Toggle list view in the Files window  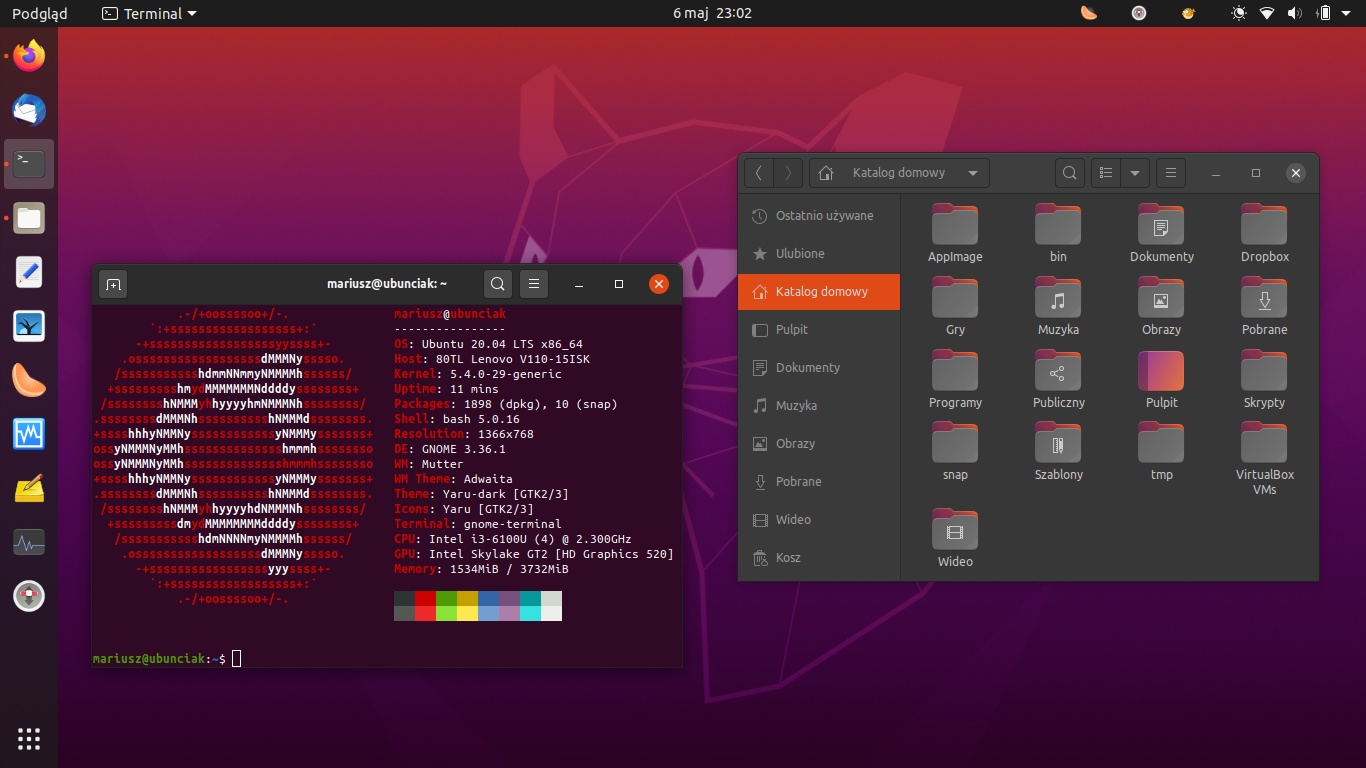1106,173
